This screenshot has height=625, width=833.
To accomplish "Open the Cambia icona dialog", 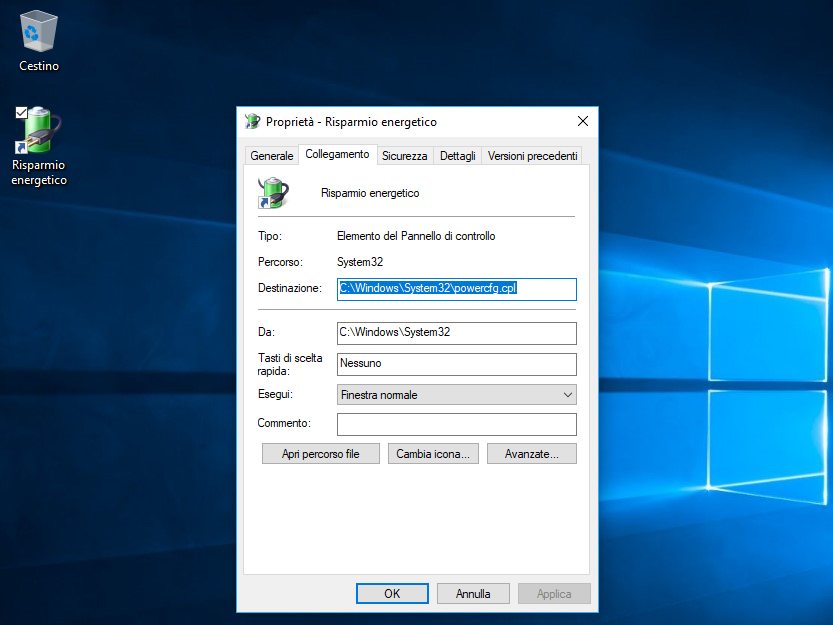I will (x=433, y=454).
